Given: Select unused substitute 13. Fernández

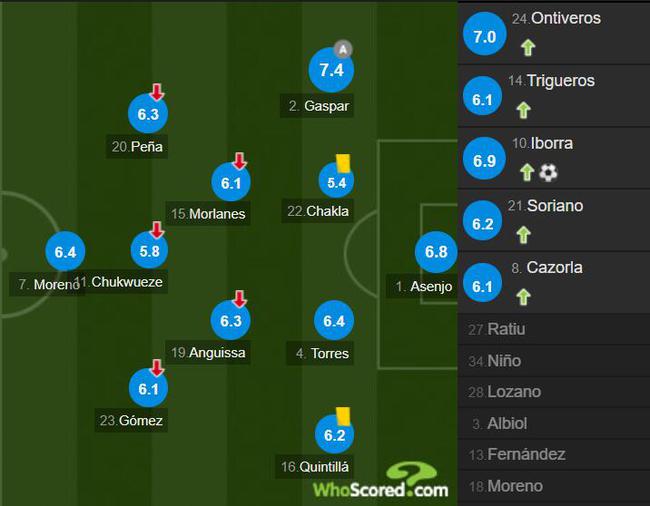Looking at the screenshot, I should click(553, 454).
